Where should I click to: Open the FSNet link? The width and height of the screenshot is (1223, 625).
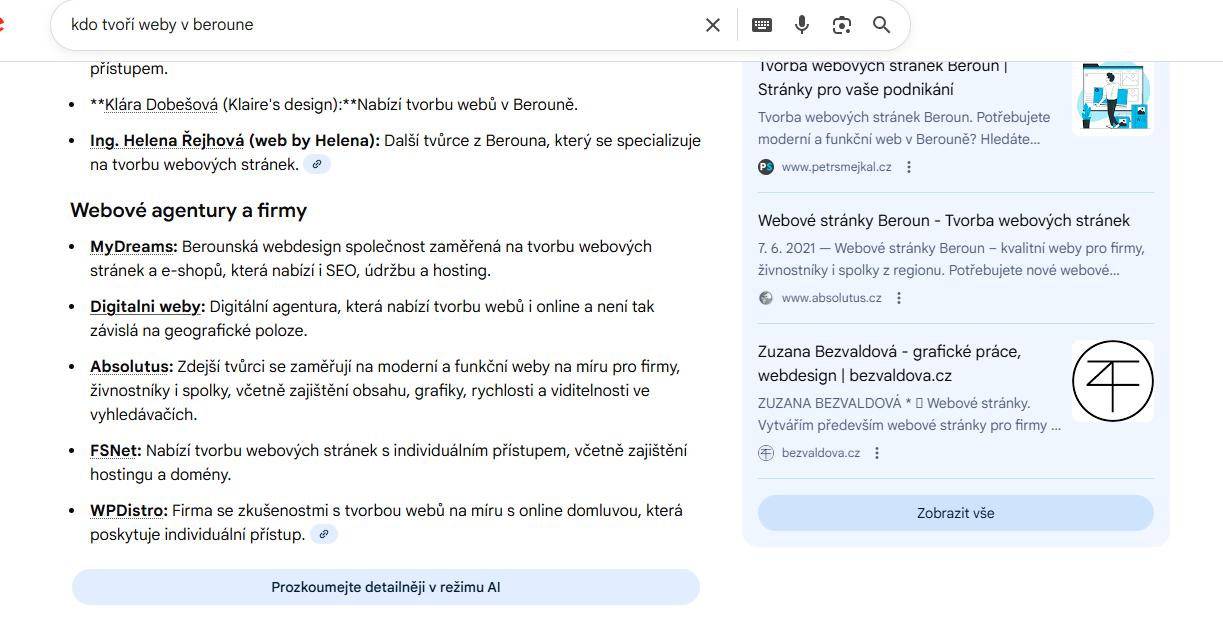[x=115, y=451]
